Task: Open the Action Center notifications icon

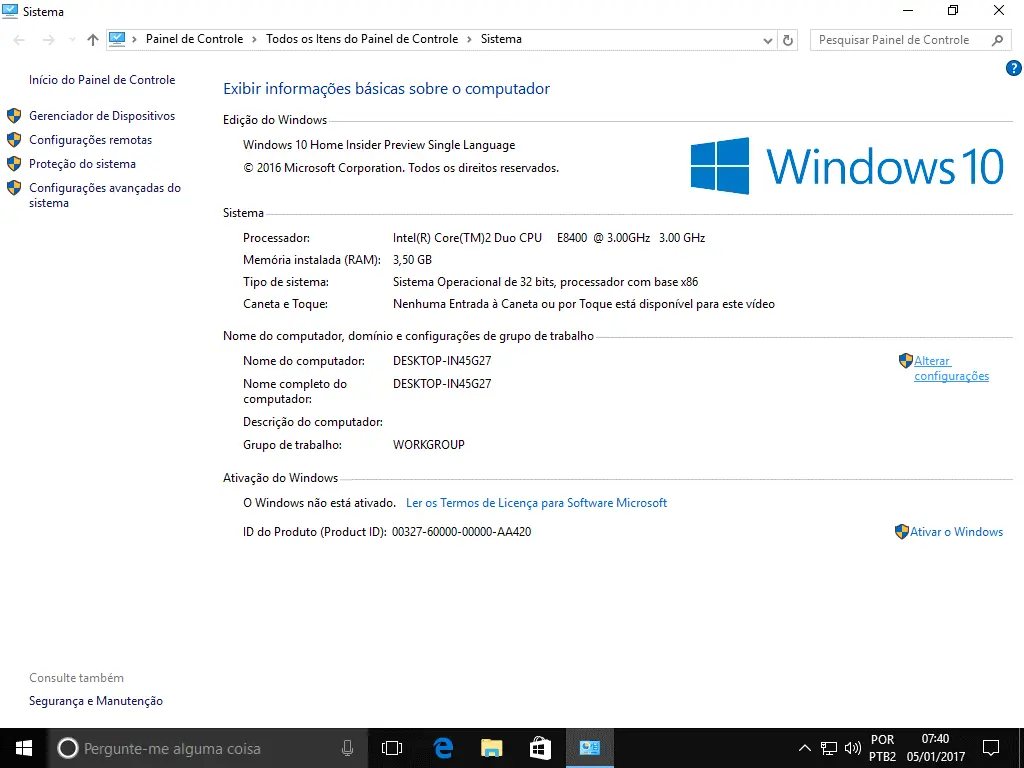Action: (x=991, y=748)
